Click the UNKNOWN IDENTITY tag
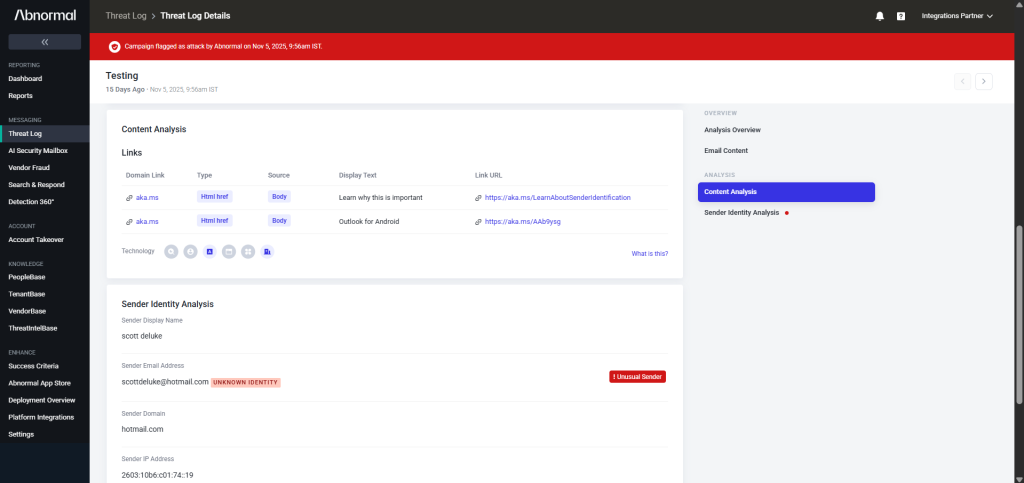The width and height of the screenshot is (1024, 483). coord(246,382)
